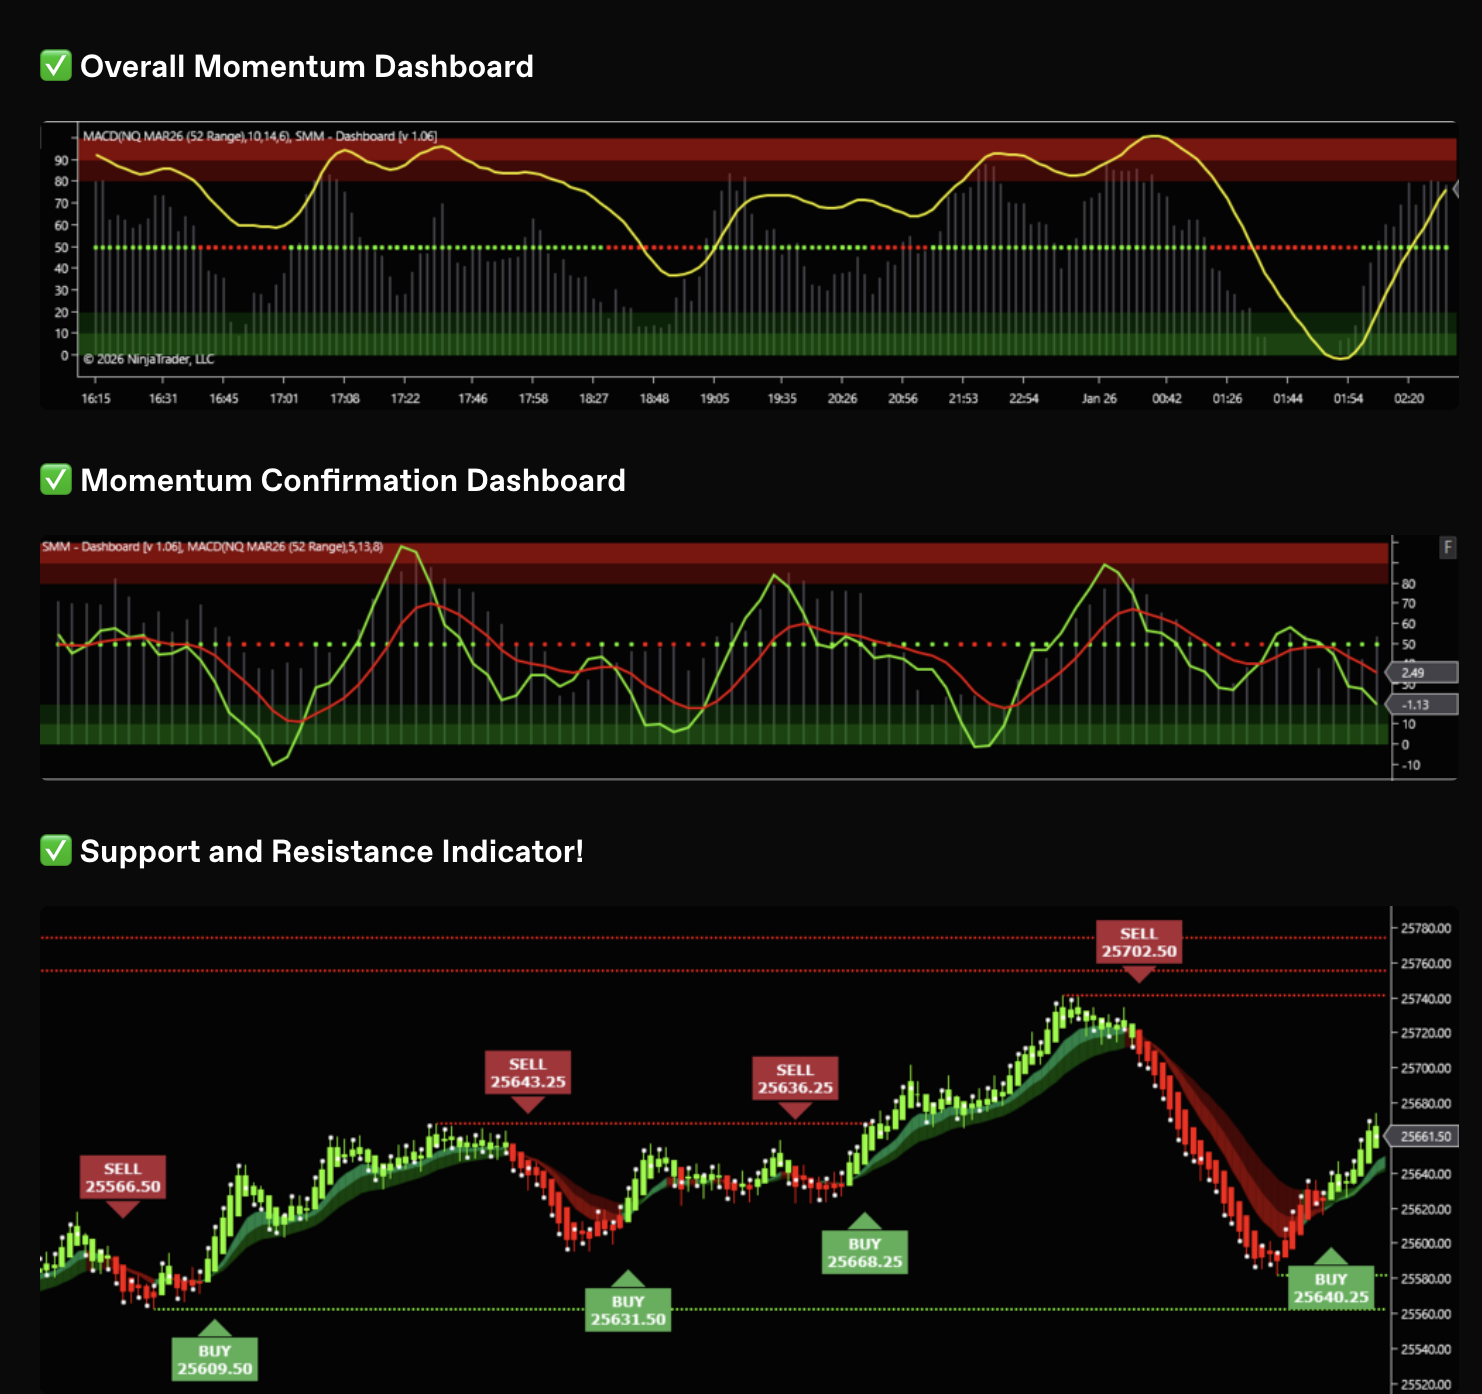Select the Overall Momentum Dashboard heading

(x=307, y=66)
